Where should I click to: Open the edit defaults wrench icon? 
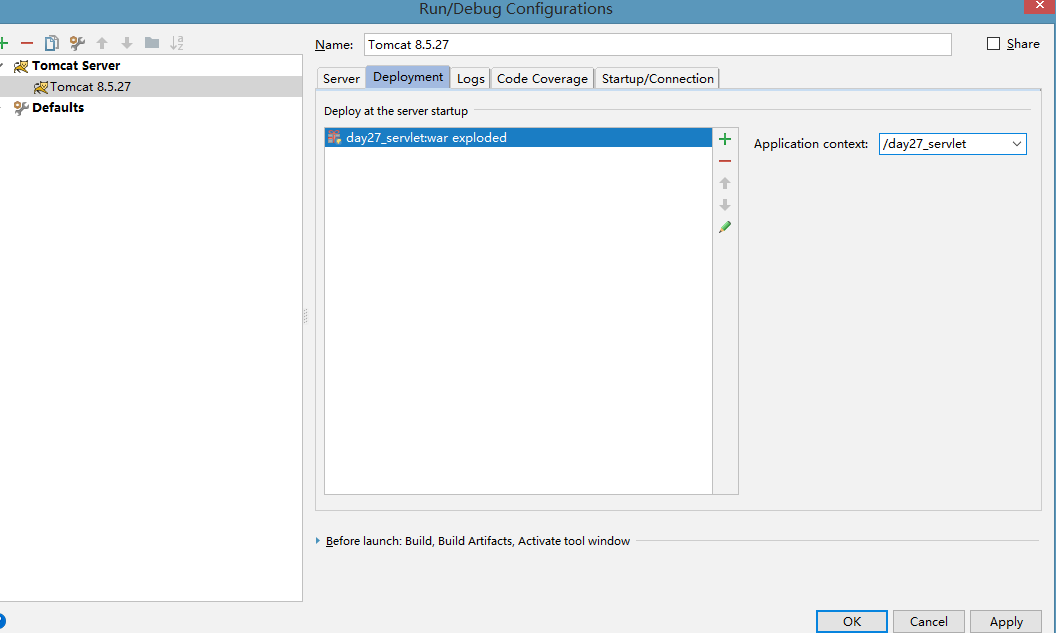77,43
